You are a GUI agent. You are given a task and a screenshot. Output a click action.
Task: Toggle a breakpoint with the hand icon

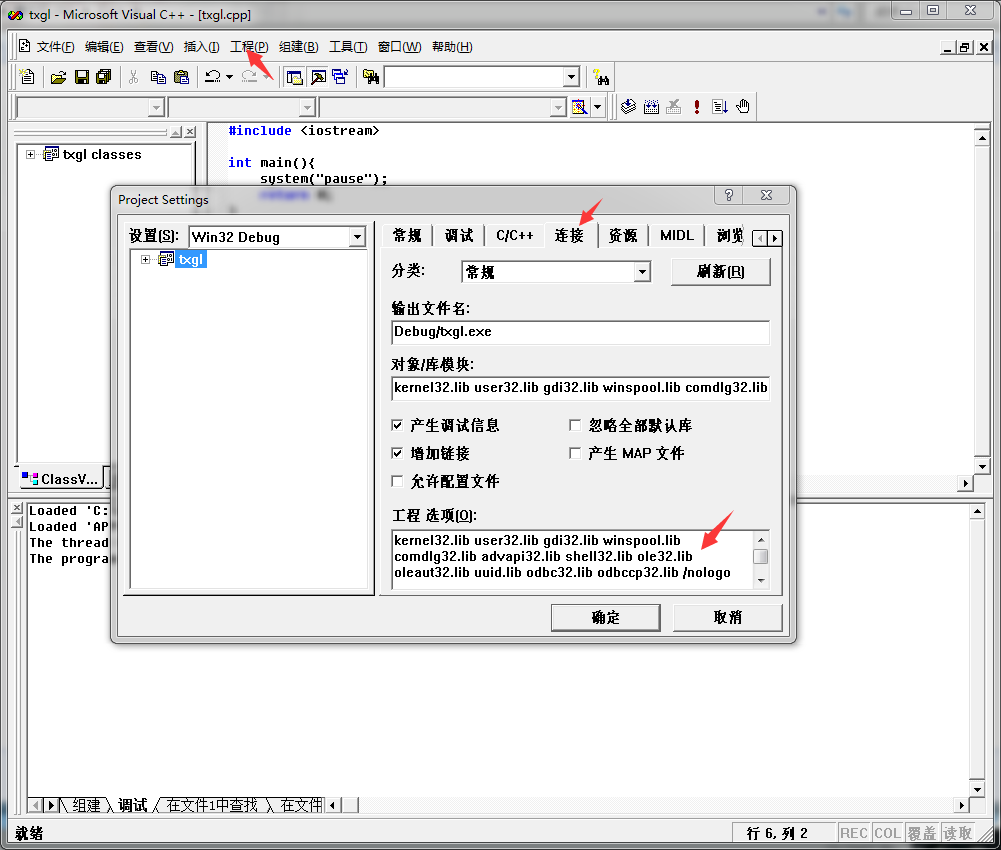741,107
